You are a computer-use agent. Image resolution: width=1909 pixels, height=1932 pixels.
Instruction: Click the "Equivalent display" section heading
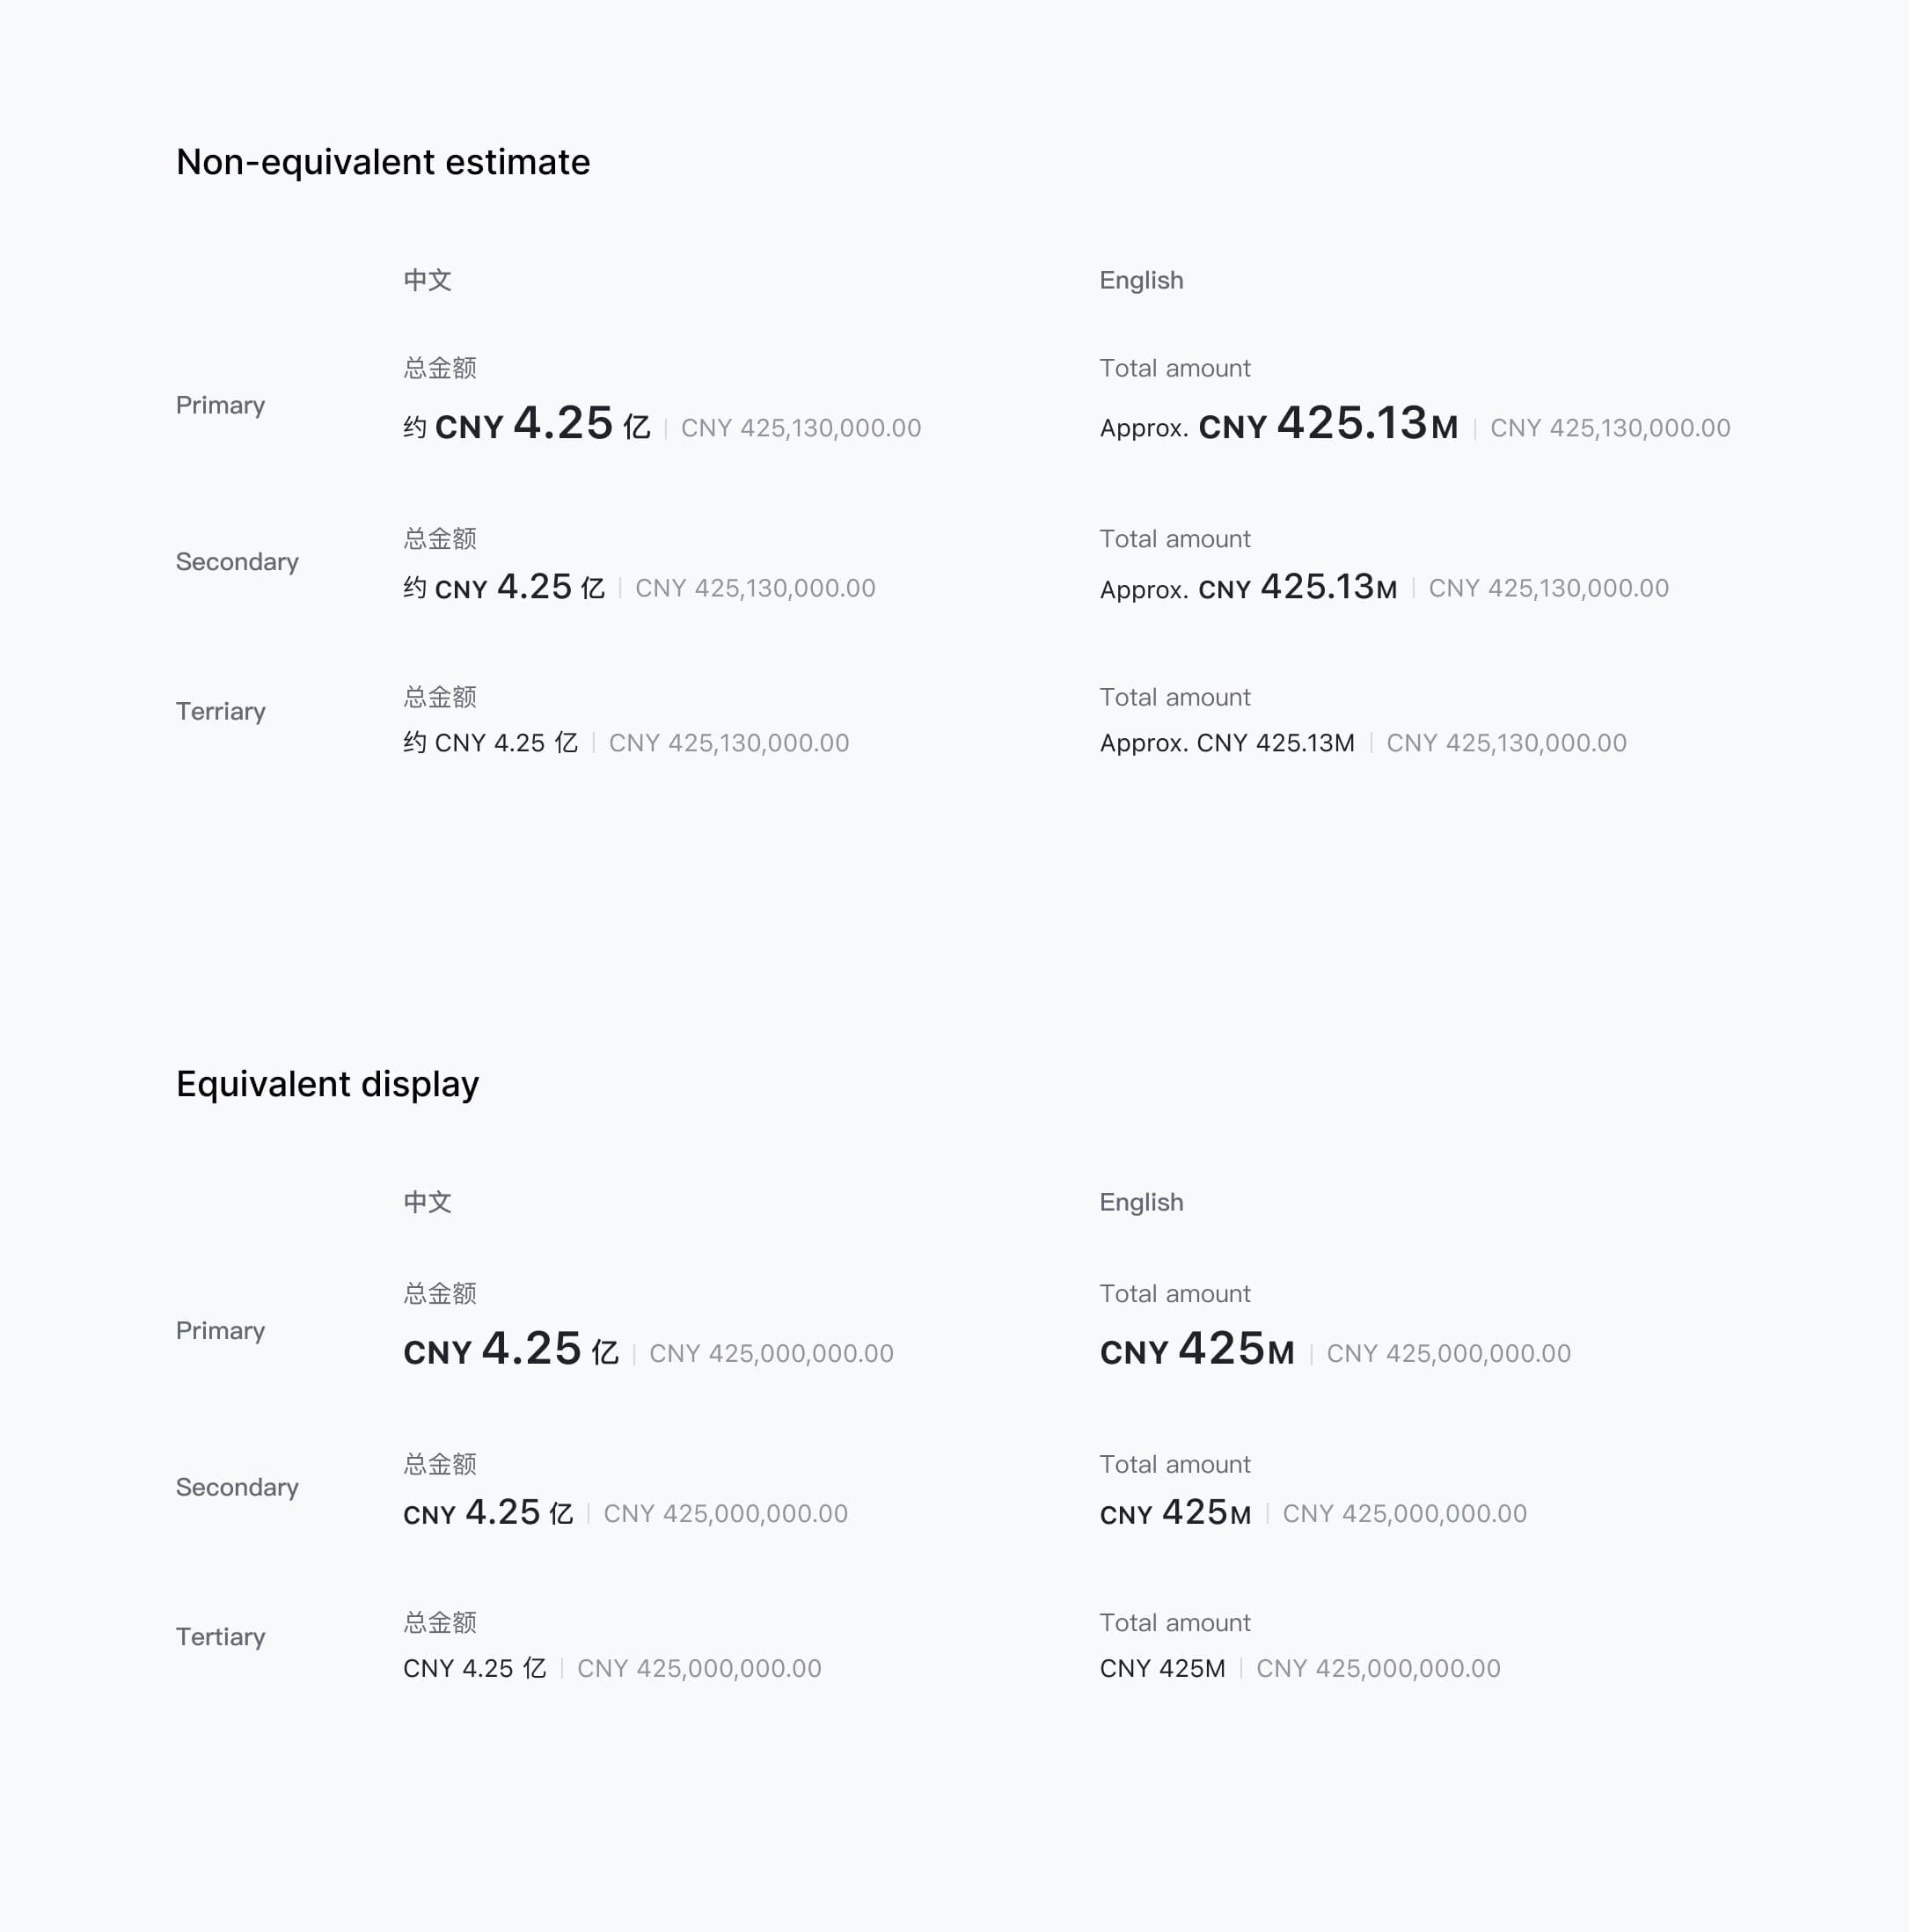[327, 1084]
